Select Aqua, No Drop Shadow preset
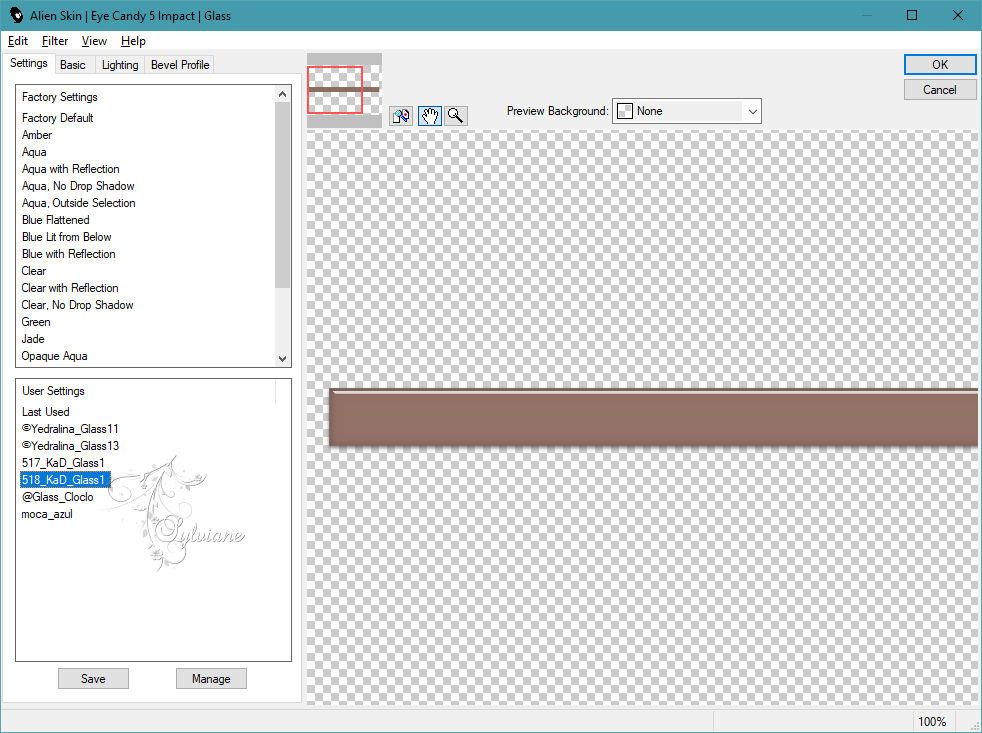 (x=78, y=185)
